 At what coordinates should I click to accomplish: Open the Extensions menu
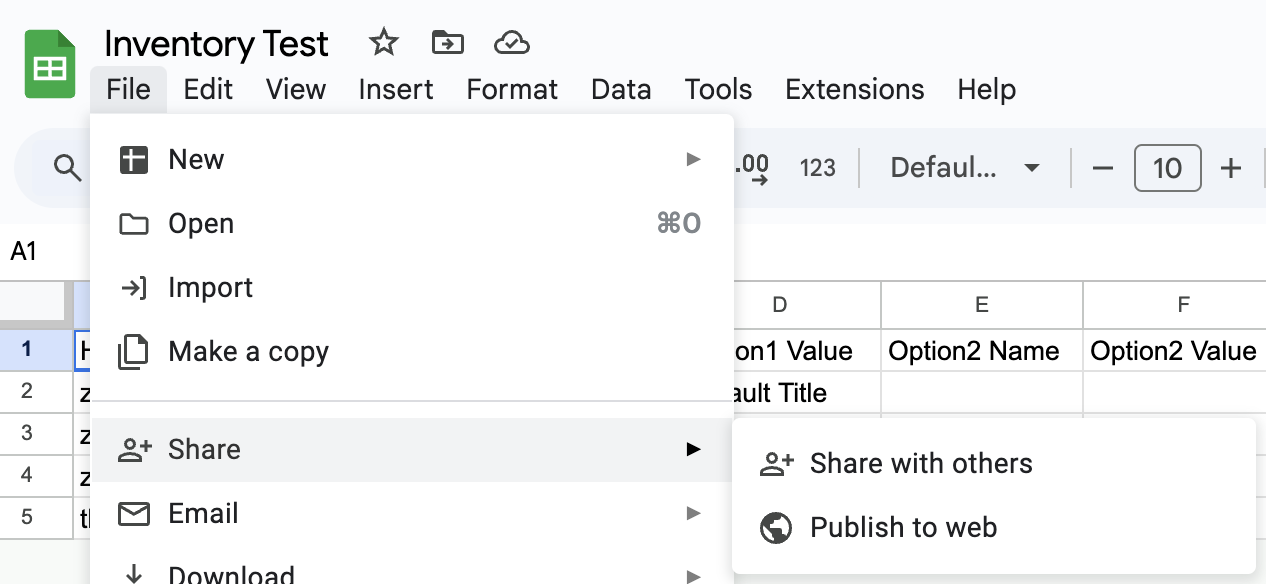[x=854, y=90]
